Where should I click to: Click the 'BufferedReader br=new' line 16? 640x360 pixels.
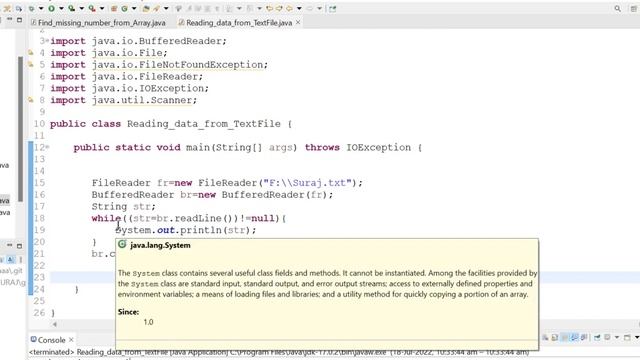point(212,195)
